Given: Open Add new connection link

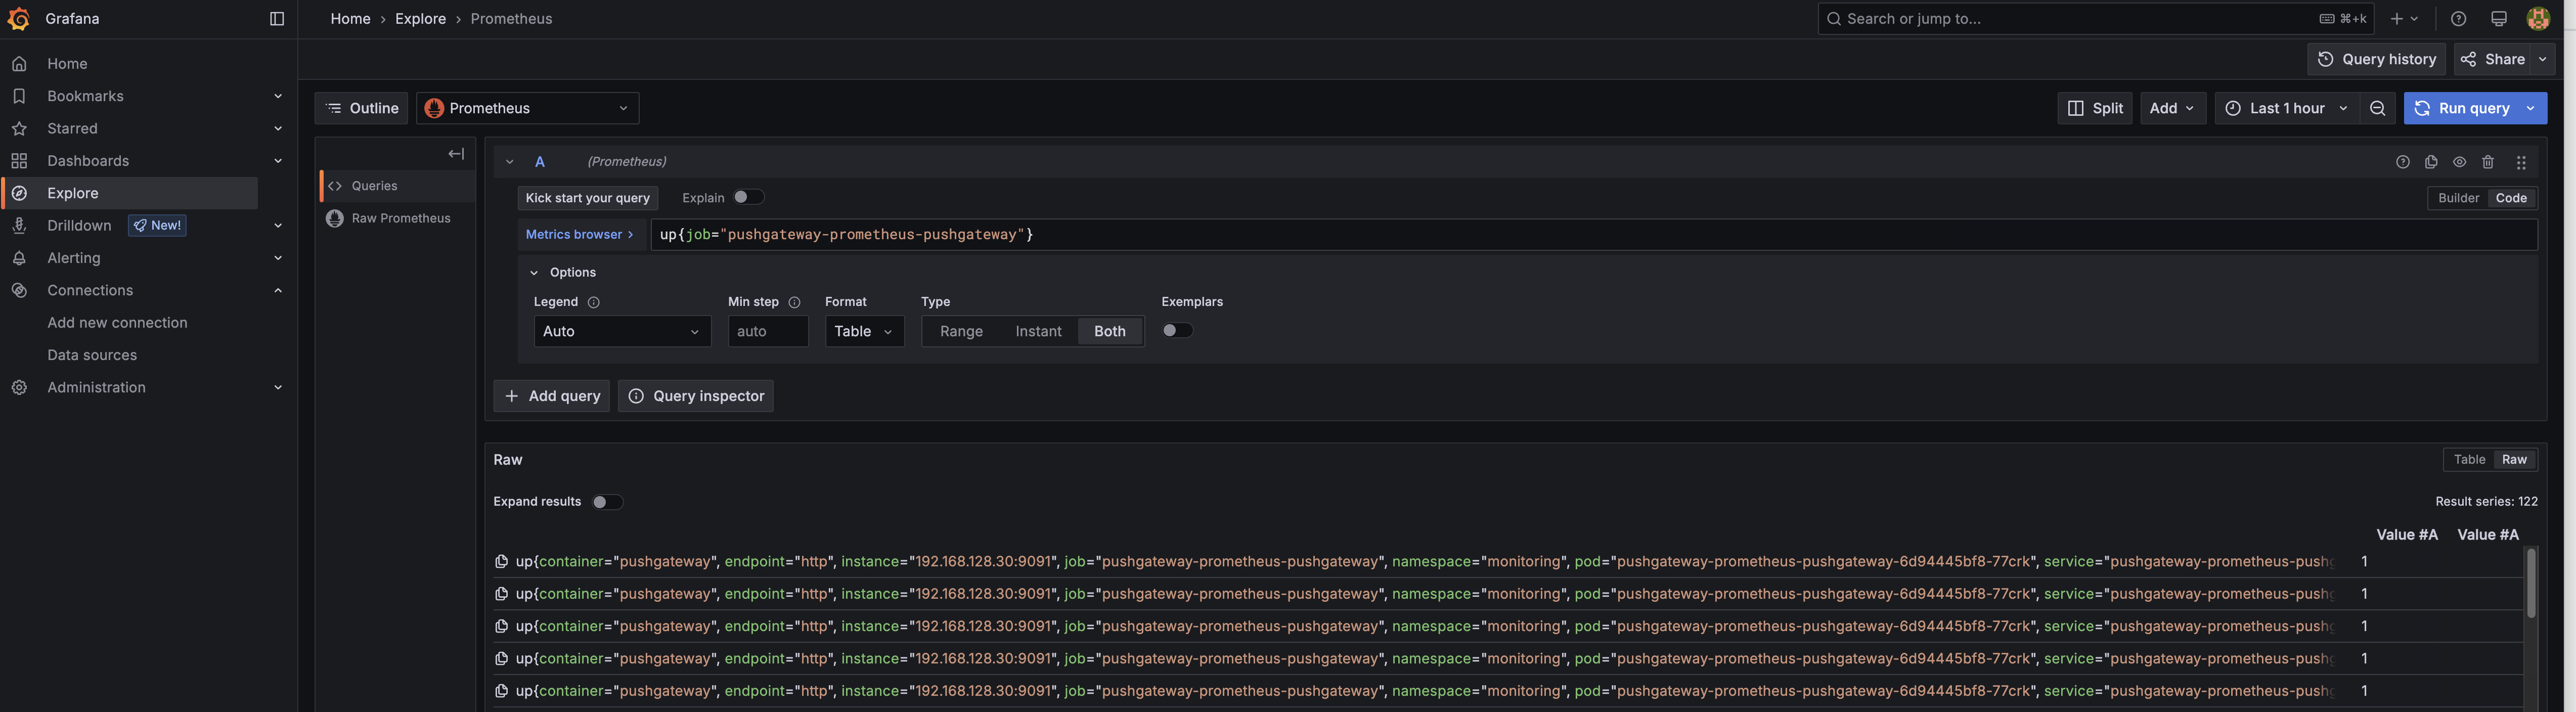Looking at the screenshot, I should tap(117, 323).
